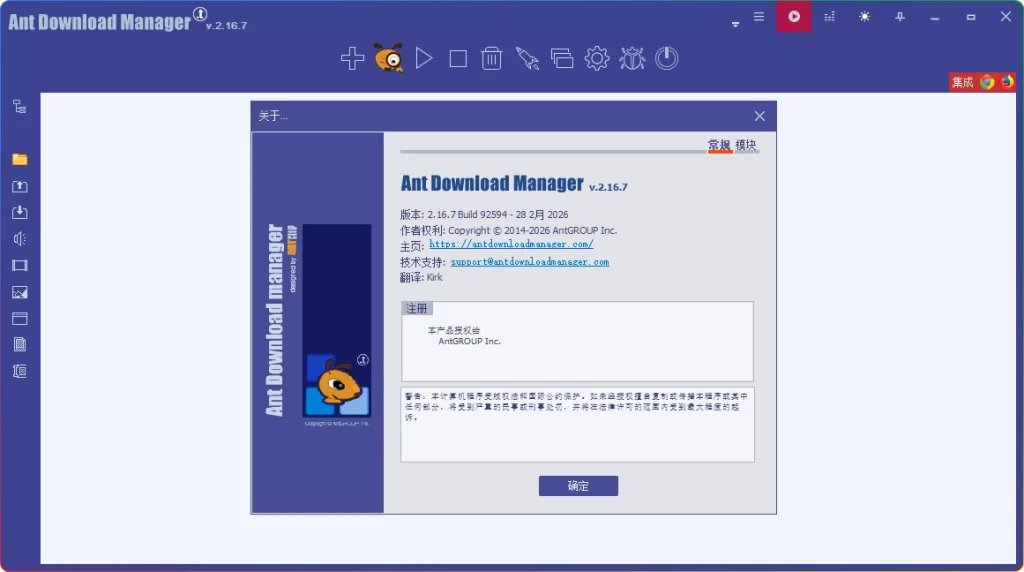Select the video film sidebar category
The width and height of the screenshot is (1024, 572).
pyautogui.click(x=20, y=265)
